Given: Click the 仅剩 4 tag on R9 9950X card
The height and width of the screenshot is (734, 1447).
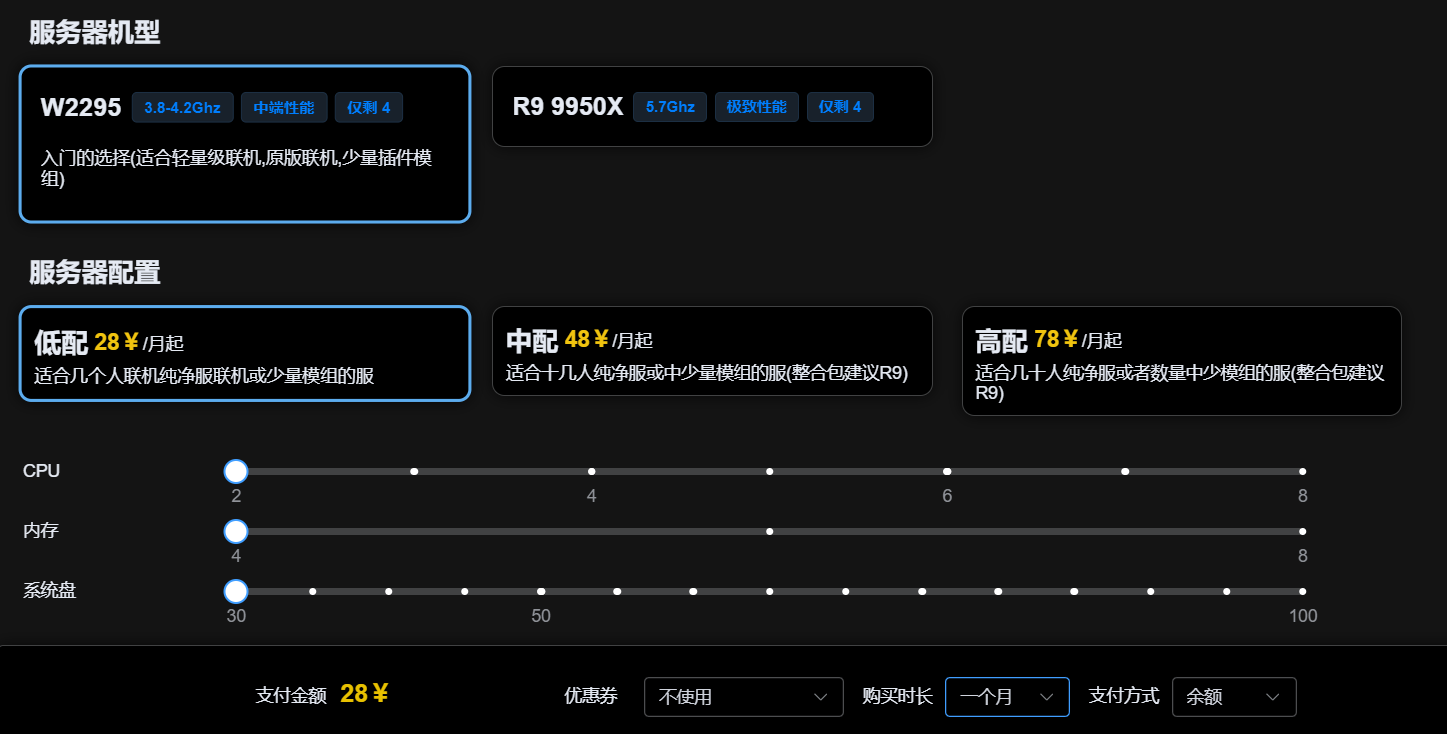Looking at the screenshot, I should [840, 107].
